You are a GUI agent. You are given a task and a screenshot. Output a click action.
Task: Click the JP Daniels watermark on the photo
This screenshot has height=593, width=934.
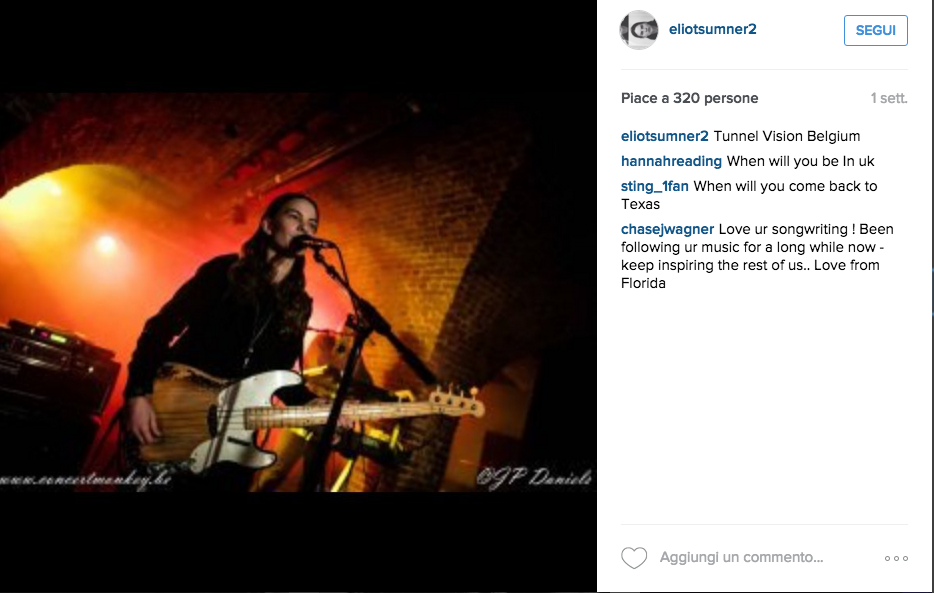tap(534, 479)
